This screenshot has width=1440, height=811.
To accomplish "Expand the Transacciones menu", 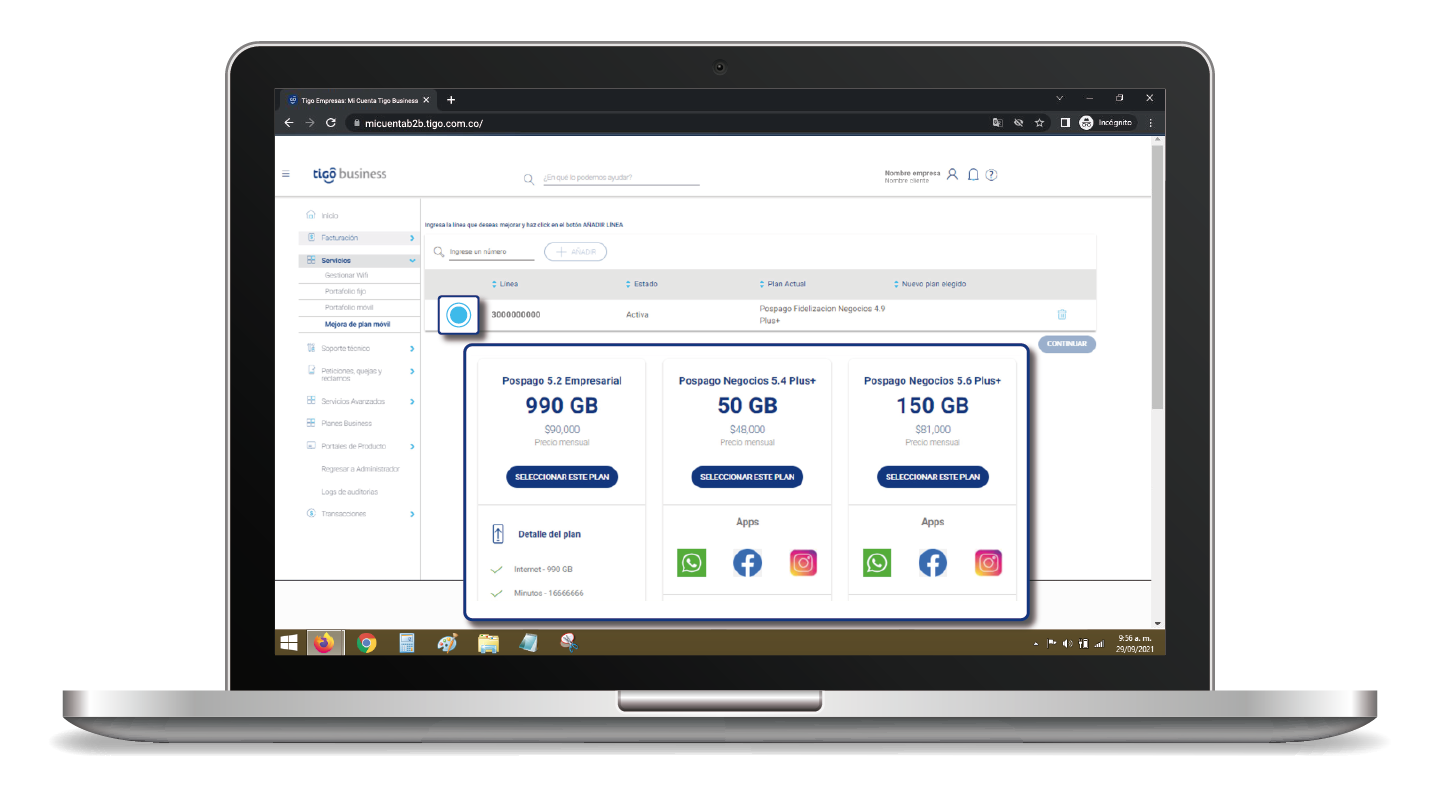I will pyautogui.click(x=360, y=514).
